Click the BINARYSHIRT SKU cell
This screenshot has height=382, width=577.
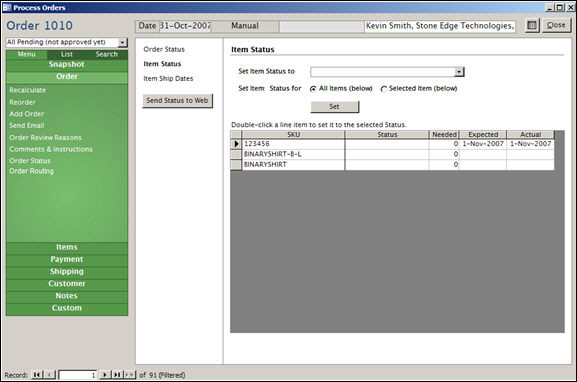click(293, 165)
